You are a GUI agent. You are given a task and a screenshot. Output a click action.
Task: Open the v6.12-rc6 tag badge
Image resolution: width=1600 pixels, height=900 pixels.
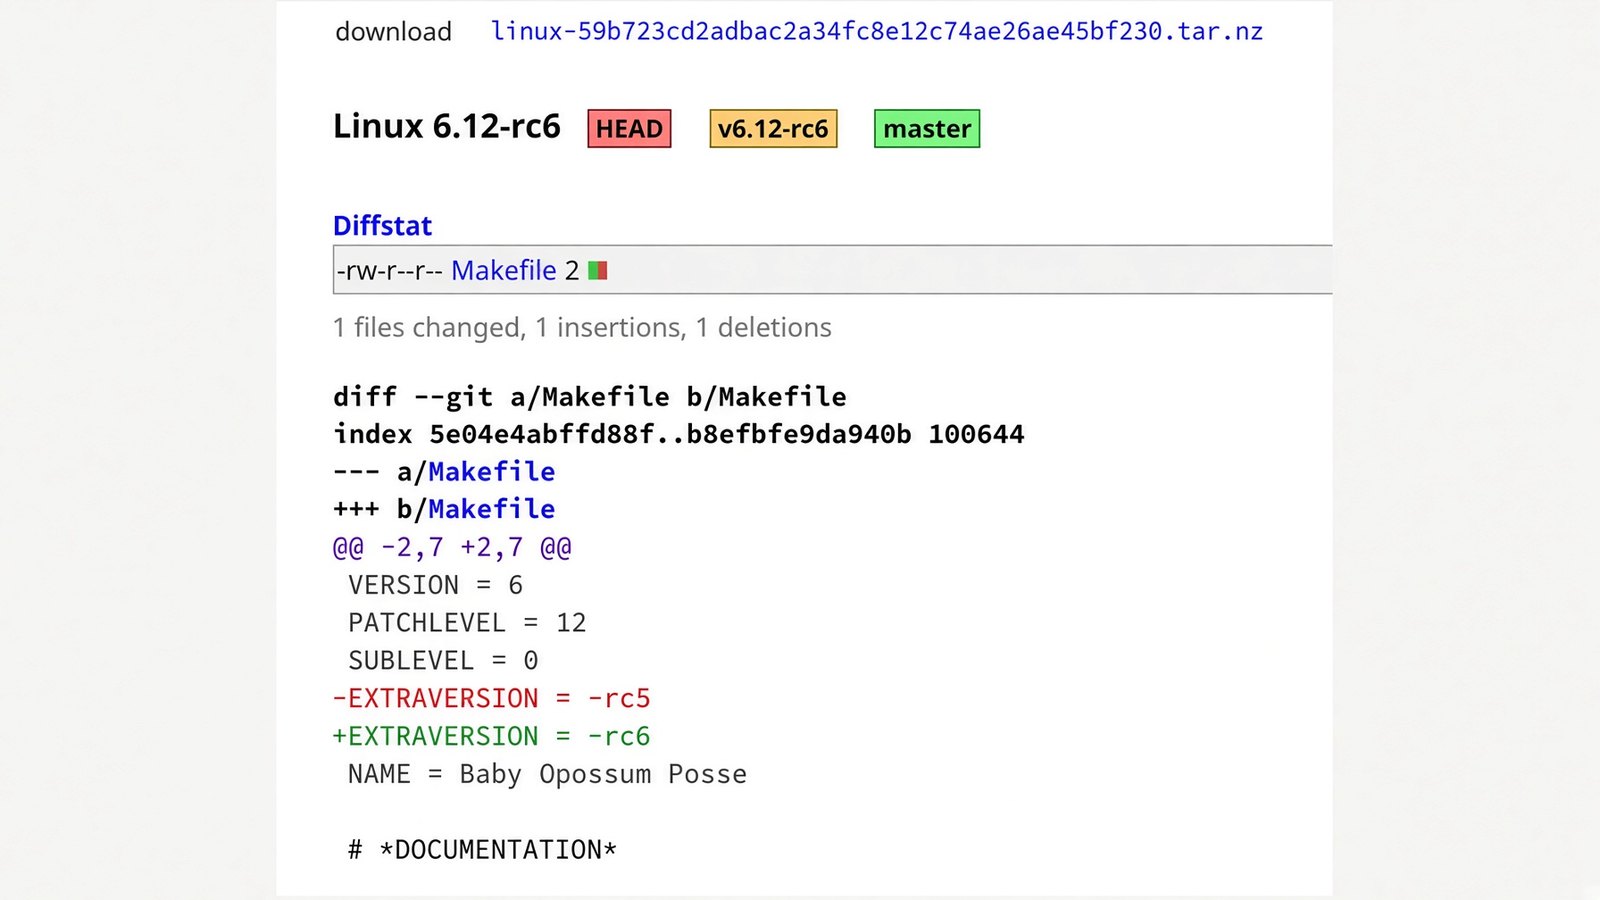(x=773, y=128)
